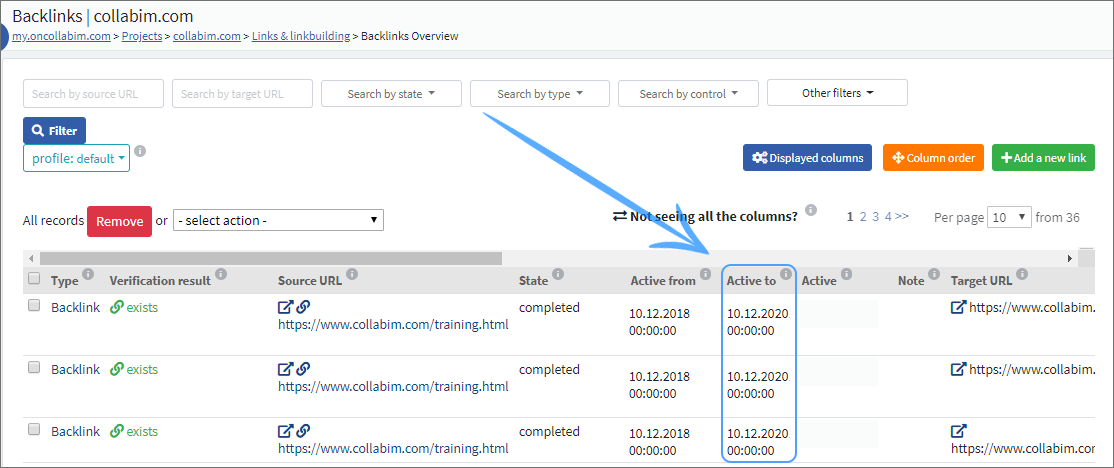1114x468 pixels.
Task: Click the orange Column order button
Action: (x=934, y=158)
